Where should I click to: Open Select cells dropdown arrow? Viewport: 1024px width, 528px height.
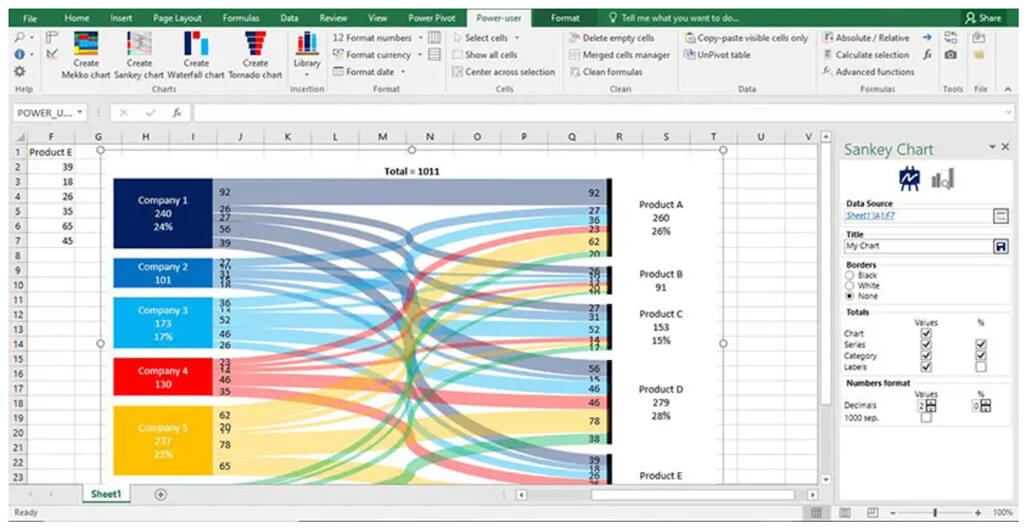517,38
